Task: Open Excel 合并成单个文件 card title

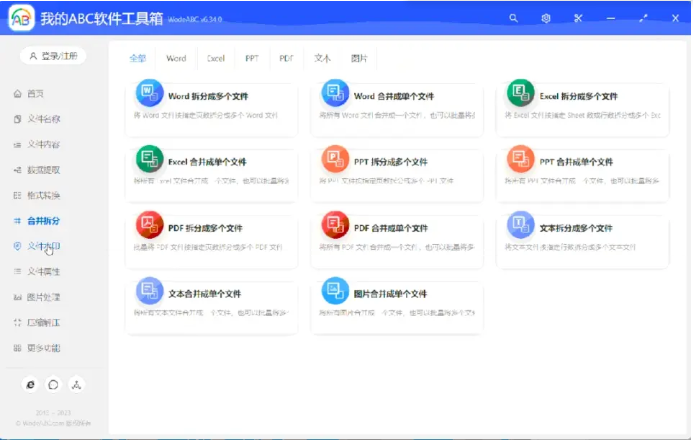Action: (207, 162)
